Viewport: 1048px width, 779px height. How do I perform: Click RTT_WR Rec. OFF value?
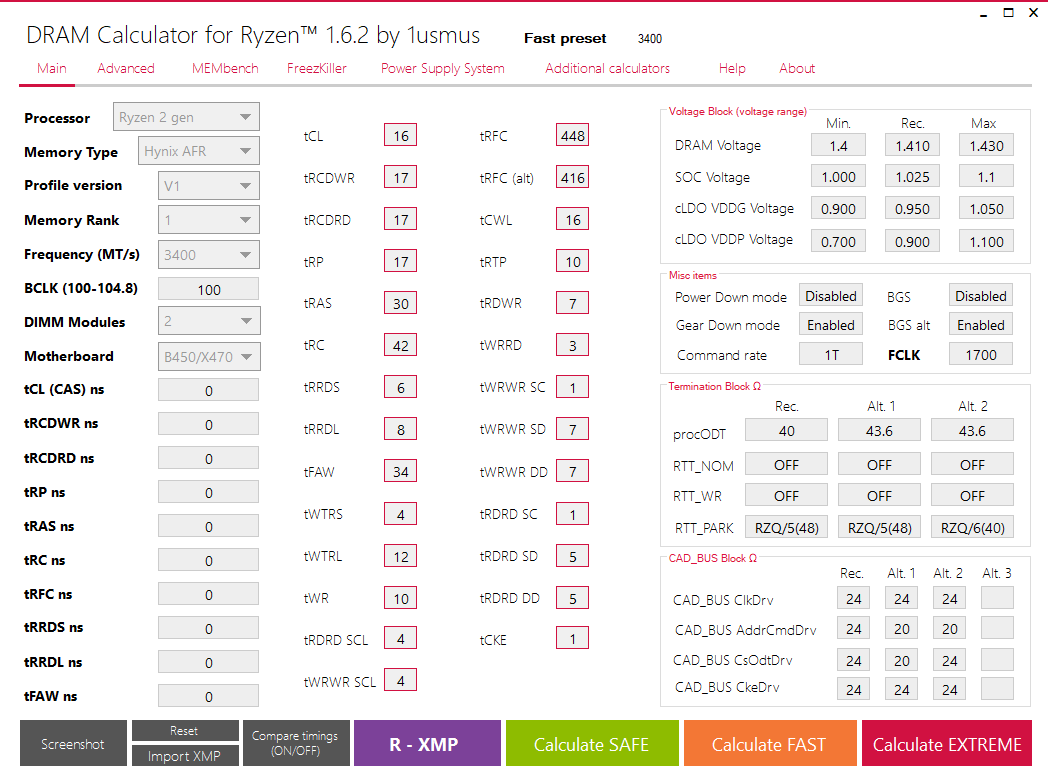point(786,495)
